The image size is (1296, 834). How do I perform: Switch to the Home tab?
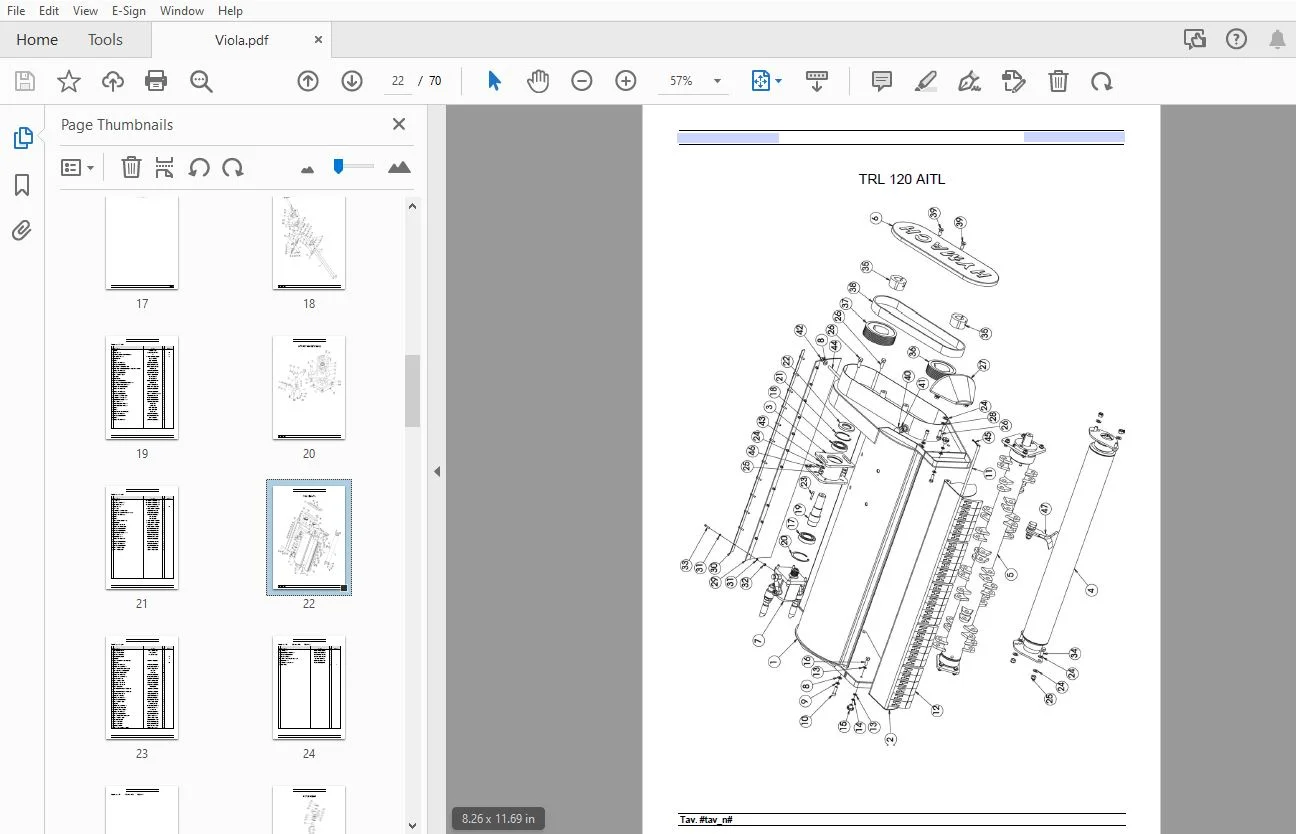pyautogui.click(x=37, y=40)
